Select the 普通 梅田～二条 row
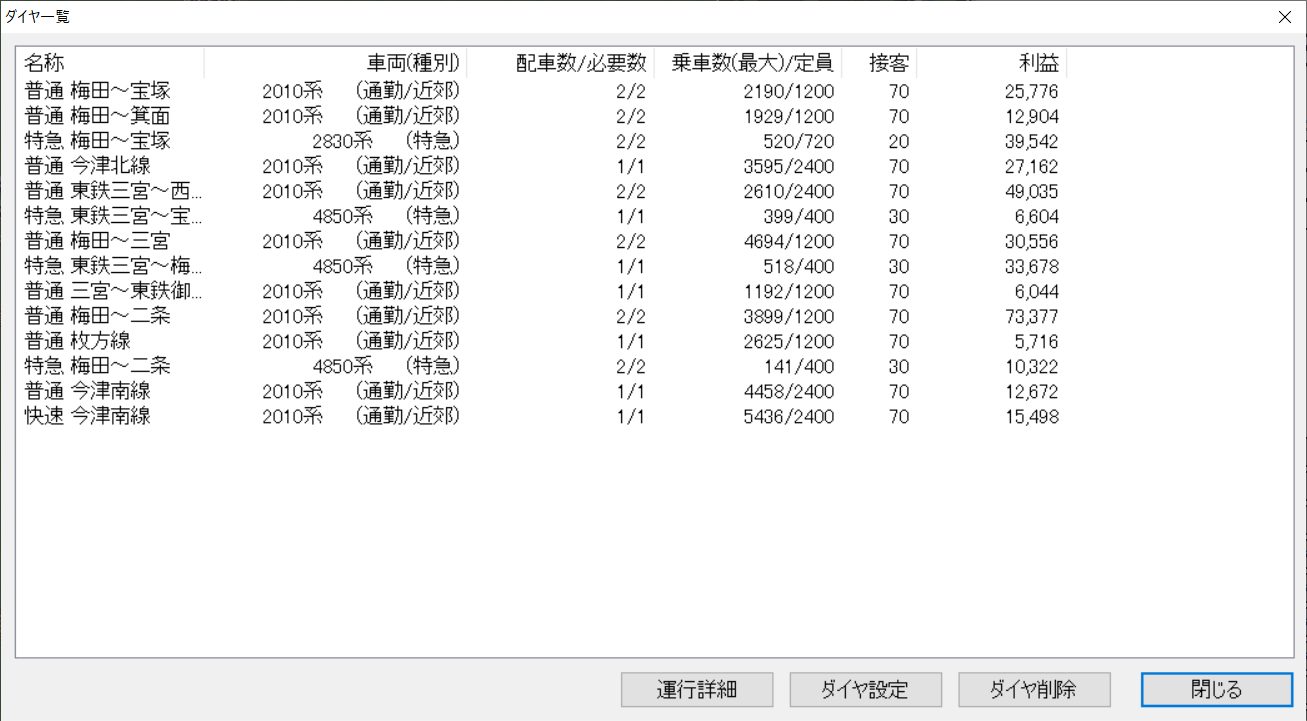 [x=98, y=316]
